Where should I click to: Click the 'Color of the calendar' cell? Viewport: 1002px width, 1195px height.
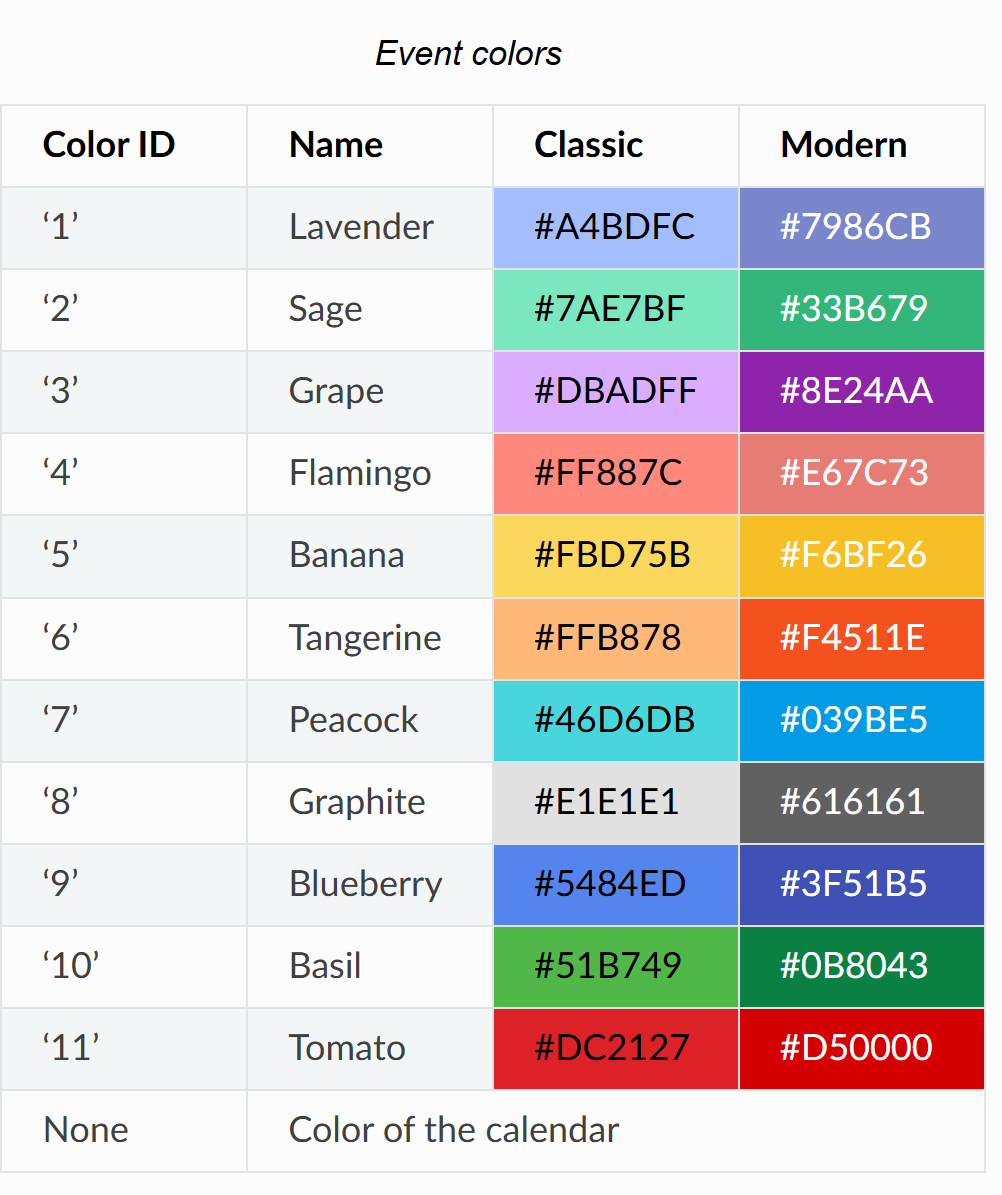tap(454, 1130)
